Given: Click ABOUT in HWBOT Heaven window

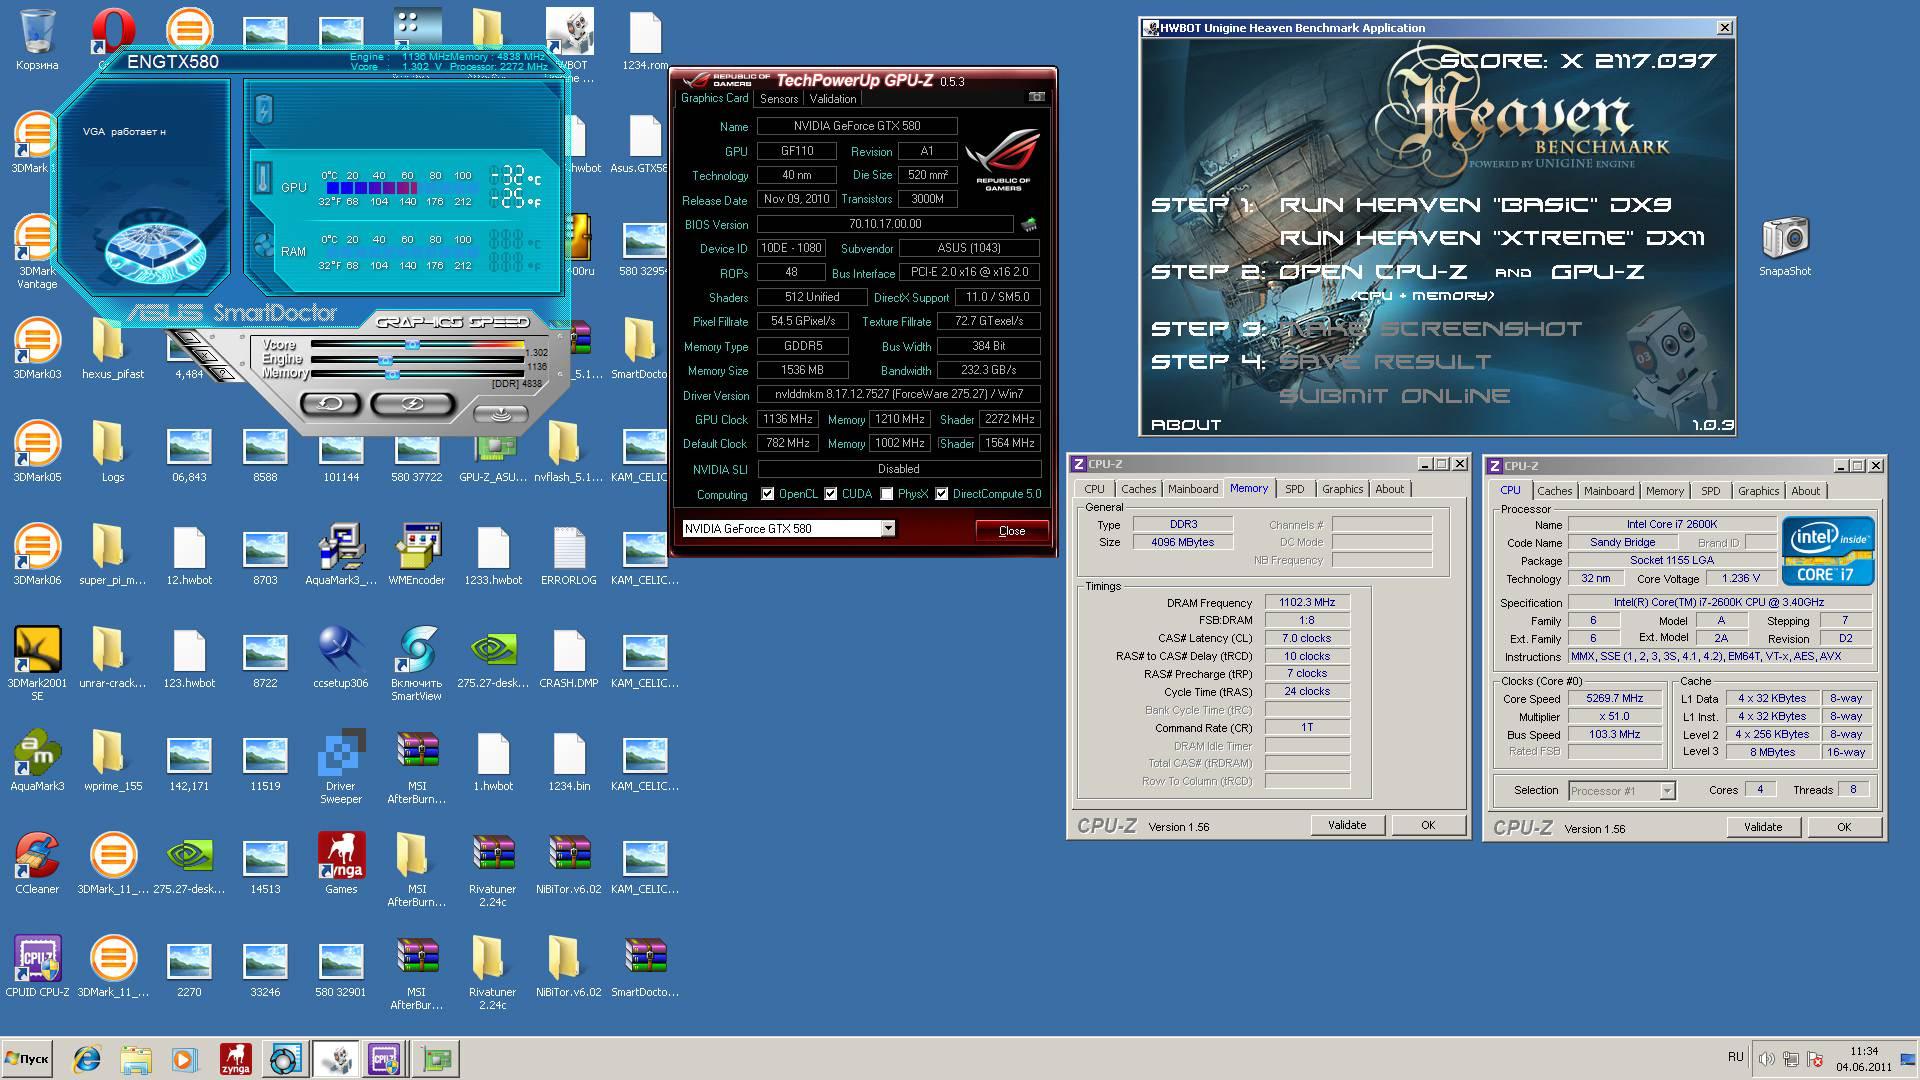Looking at the screenshot, I should pyautogui.click(x=1186, y=425).
